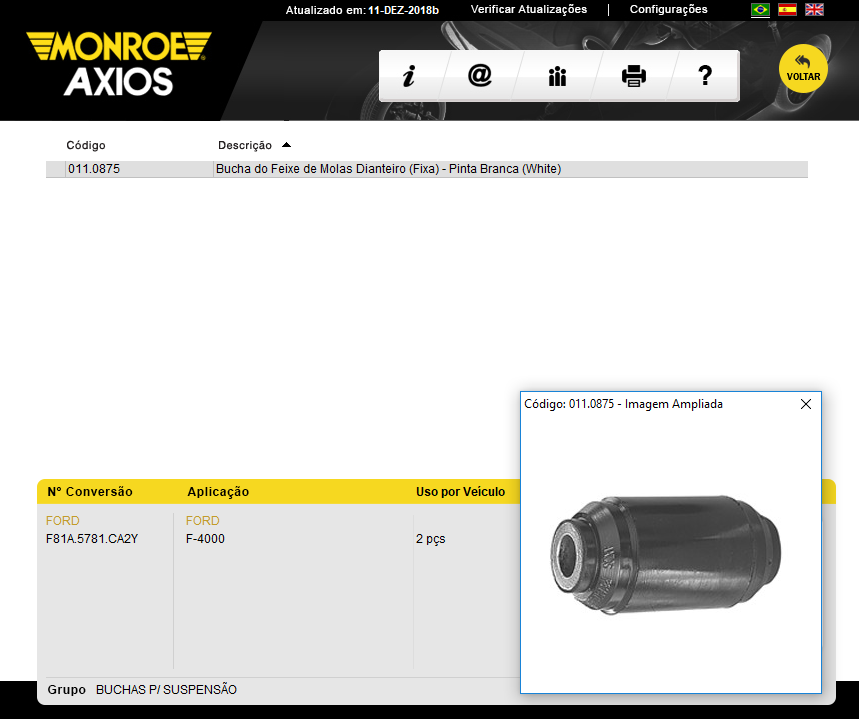Open the Configurações menu

click(668, 10)
